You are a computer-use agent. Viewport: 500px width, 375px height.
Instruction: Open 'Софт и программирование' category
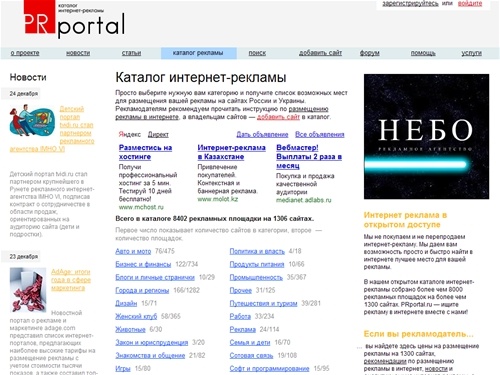pyautogui.click(x=269, y=369)
